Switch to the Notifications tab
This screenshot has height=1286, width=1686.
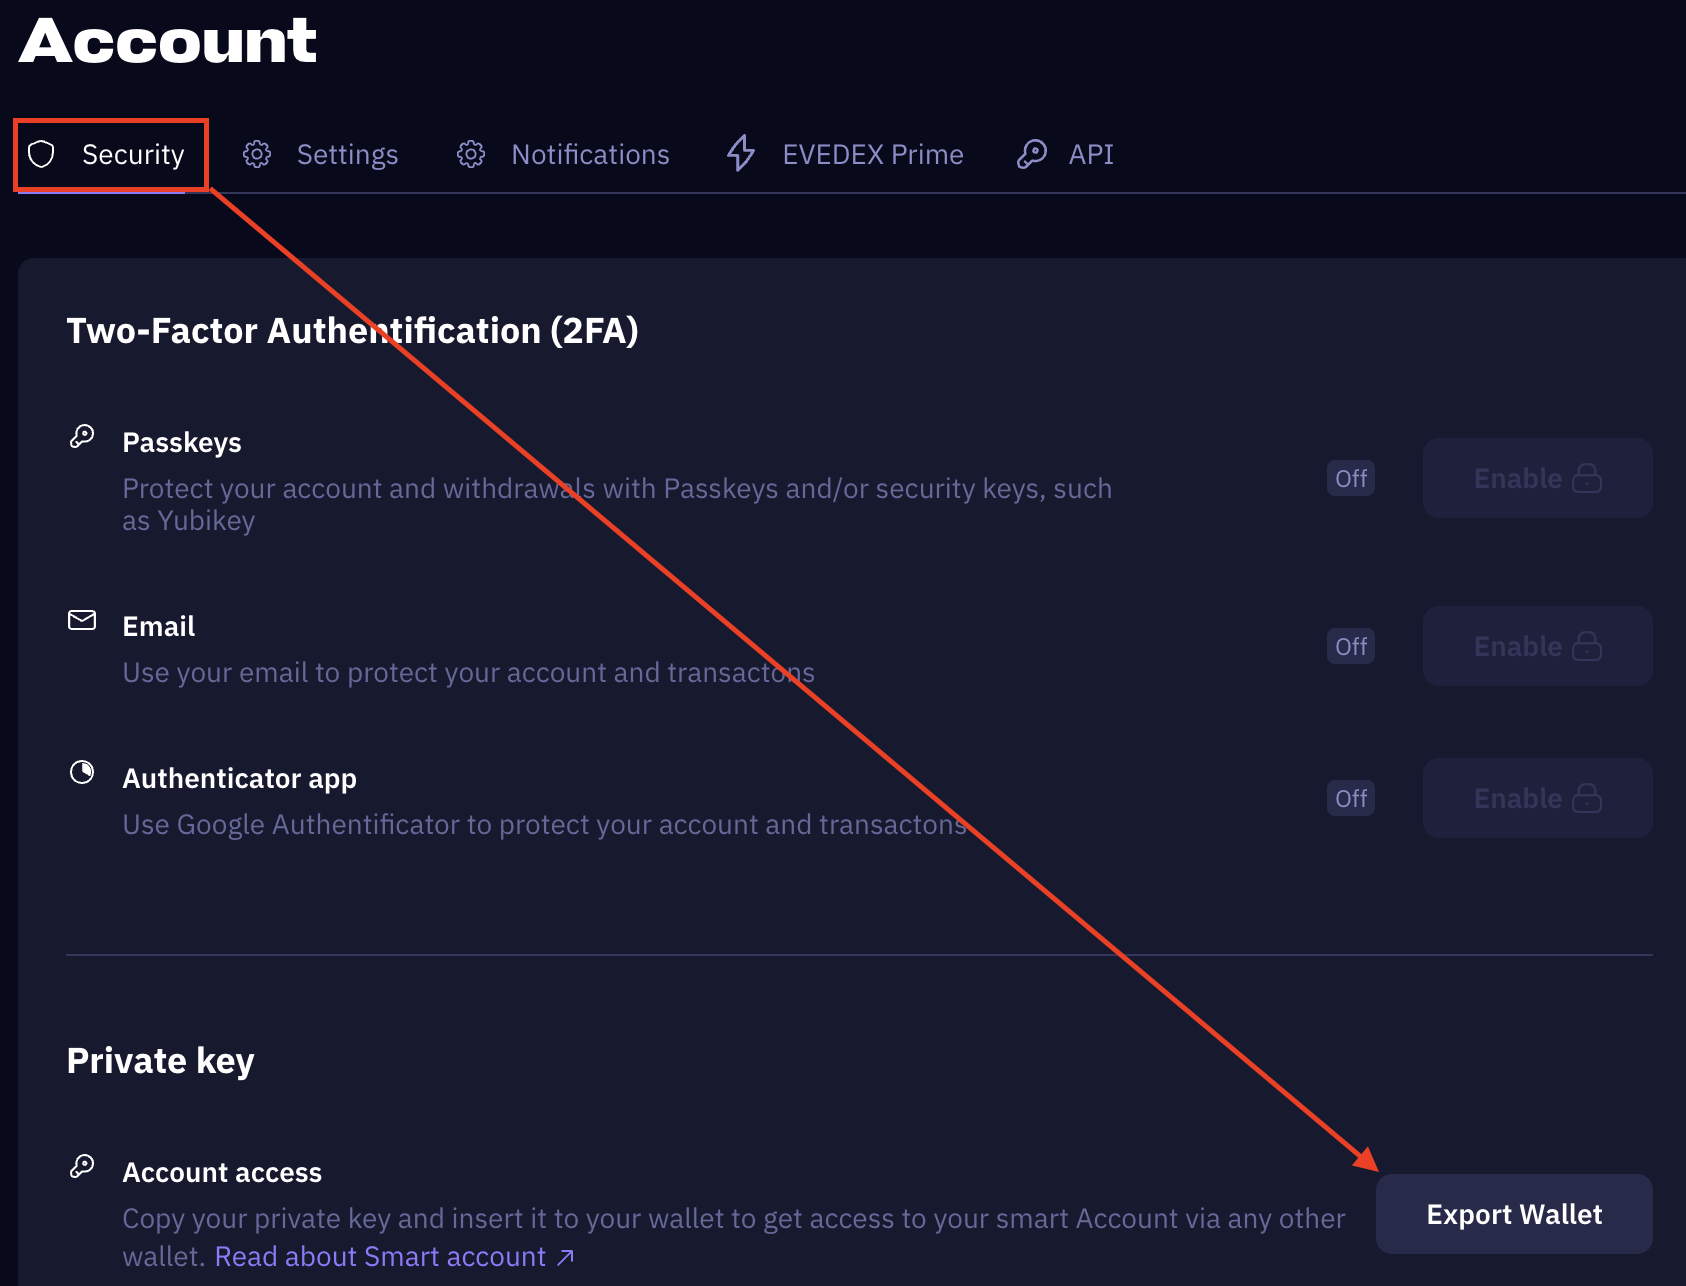pyautogui.click(x=590, y=154)
